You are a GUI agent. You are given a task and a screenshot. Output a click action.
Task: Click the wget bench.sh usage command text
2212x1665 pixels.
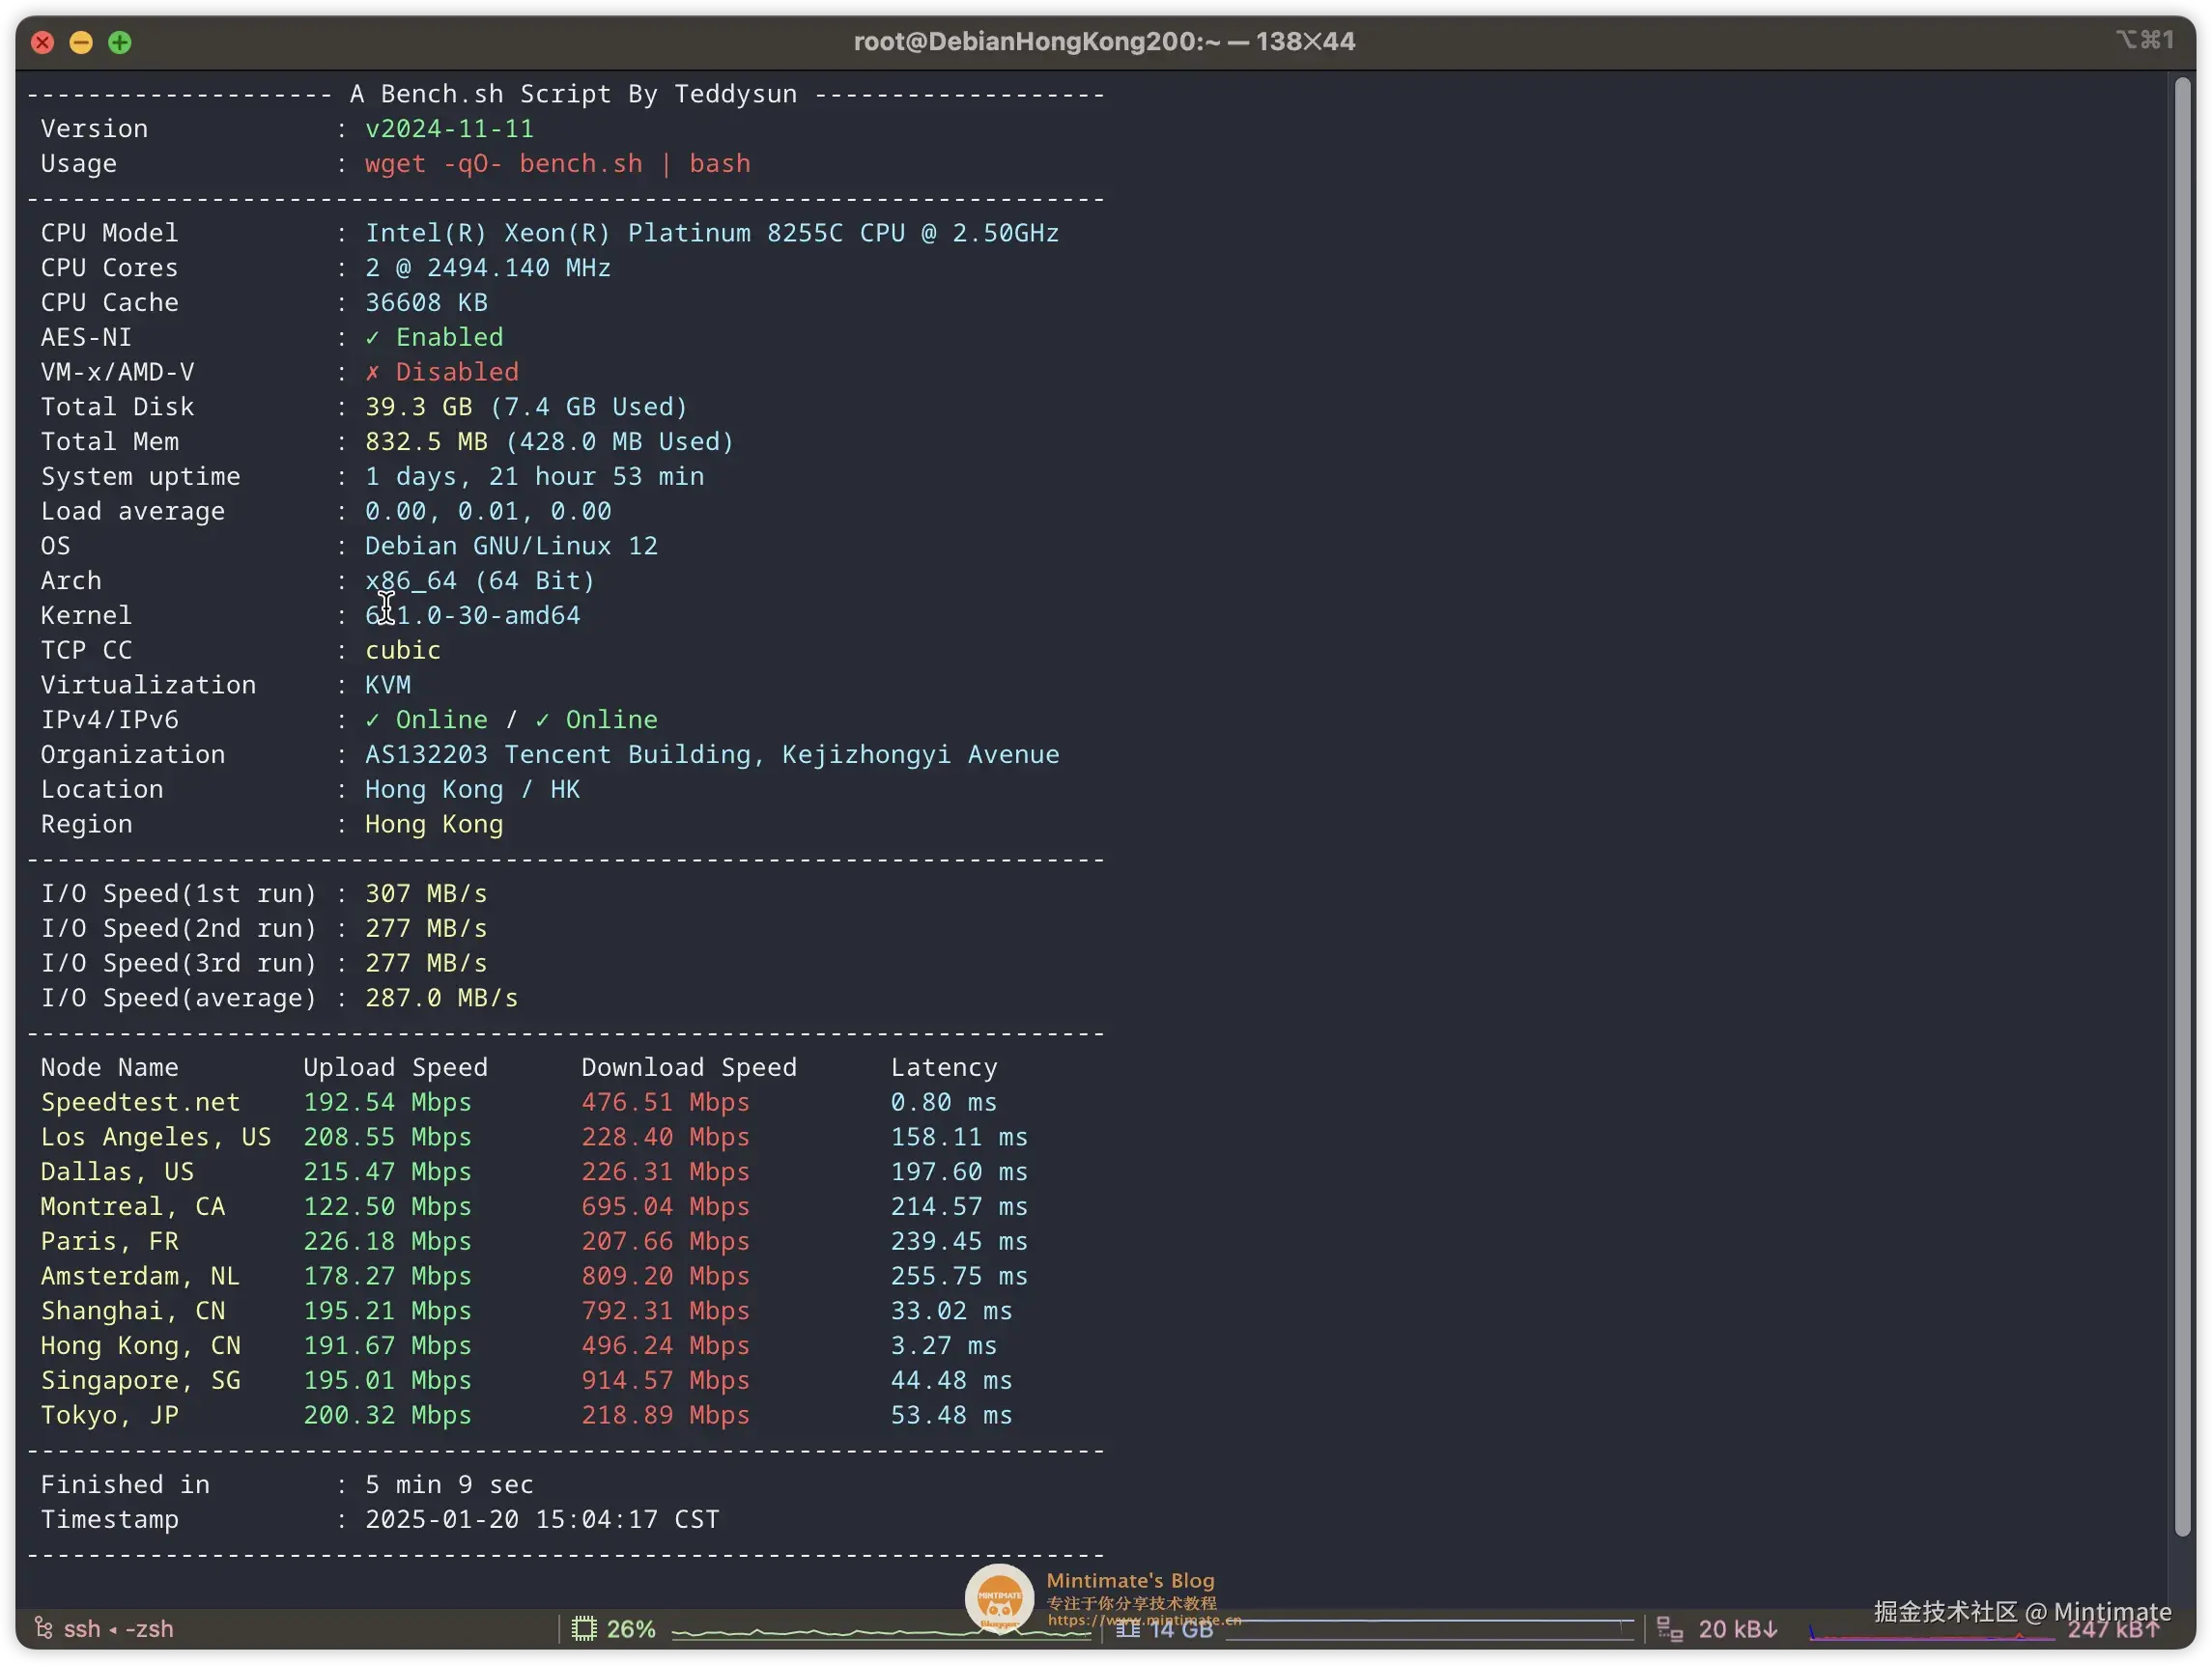(557, 164)
